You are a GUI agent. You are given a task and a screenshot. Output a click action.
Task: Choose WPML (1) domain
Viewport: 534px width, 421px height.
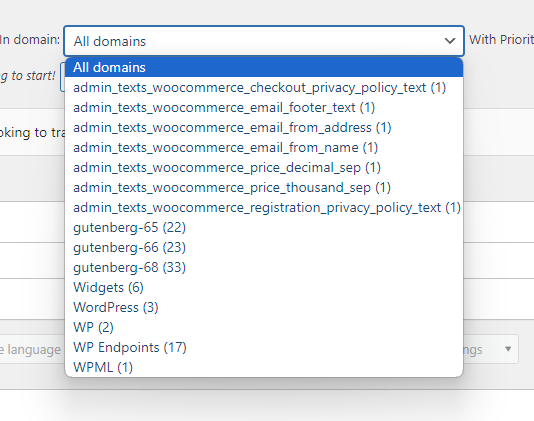pyautogui.click(x=264, y=367)
